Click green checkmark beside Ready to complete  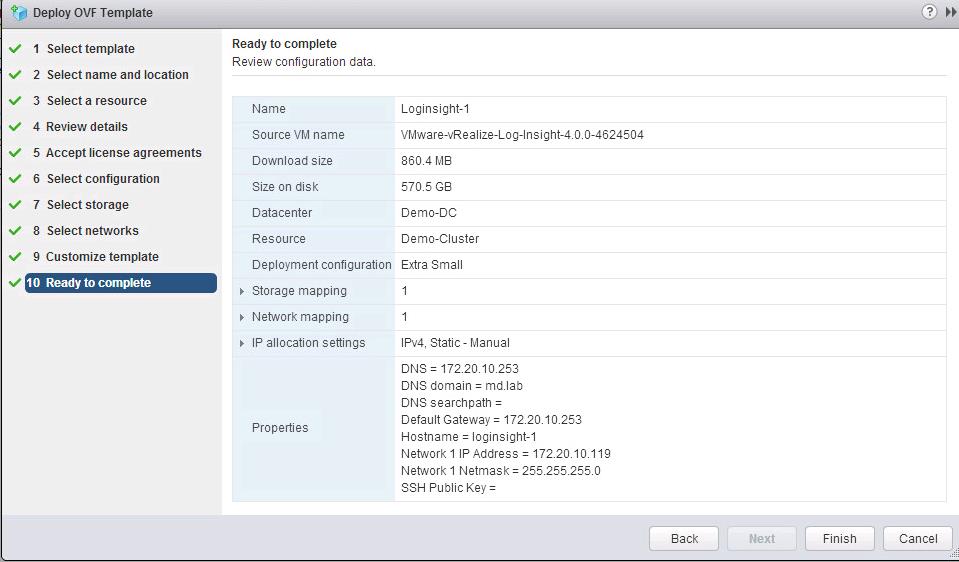(15, 283)
